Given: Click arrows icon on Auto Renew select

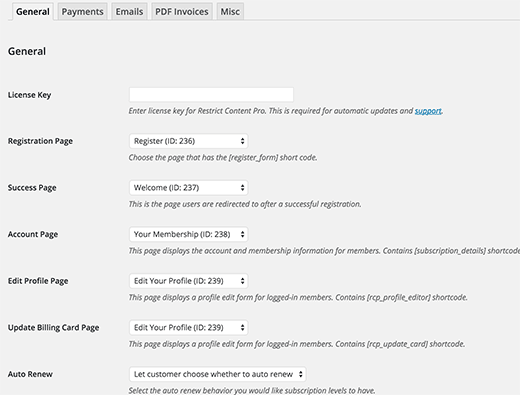Looking at the screenshot, I should [x=300, y=374].
